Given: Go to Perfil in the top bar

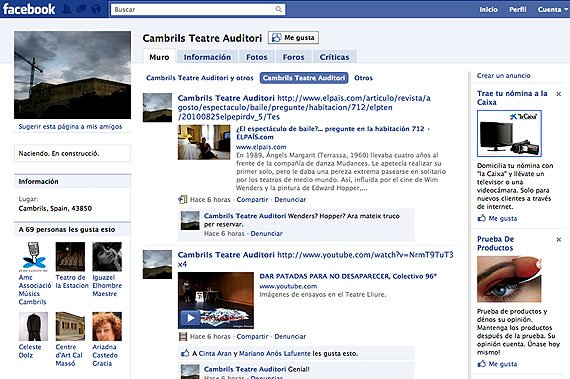Looking at the screenshot, I should click(518, 9).
